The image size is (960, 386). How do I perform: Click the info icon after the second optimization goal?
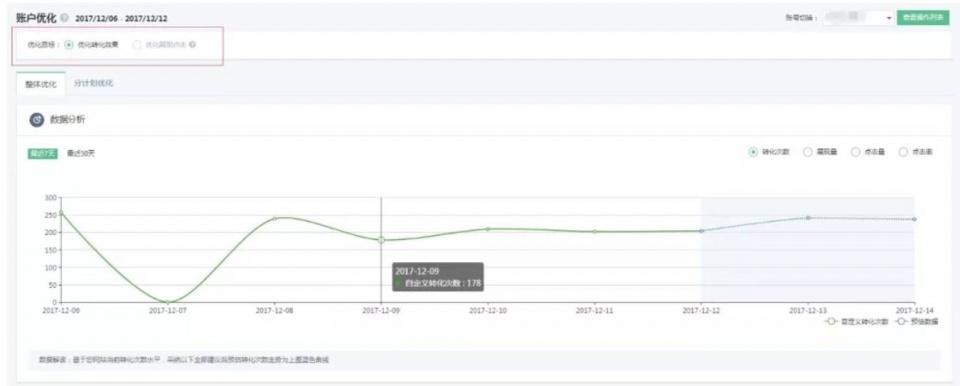(x=192, y=45)
